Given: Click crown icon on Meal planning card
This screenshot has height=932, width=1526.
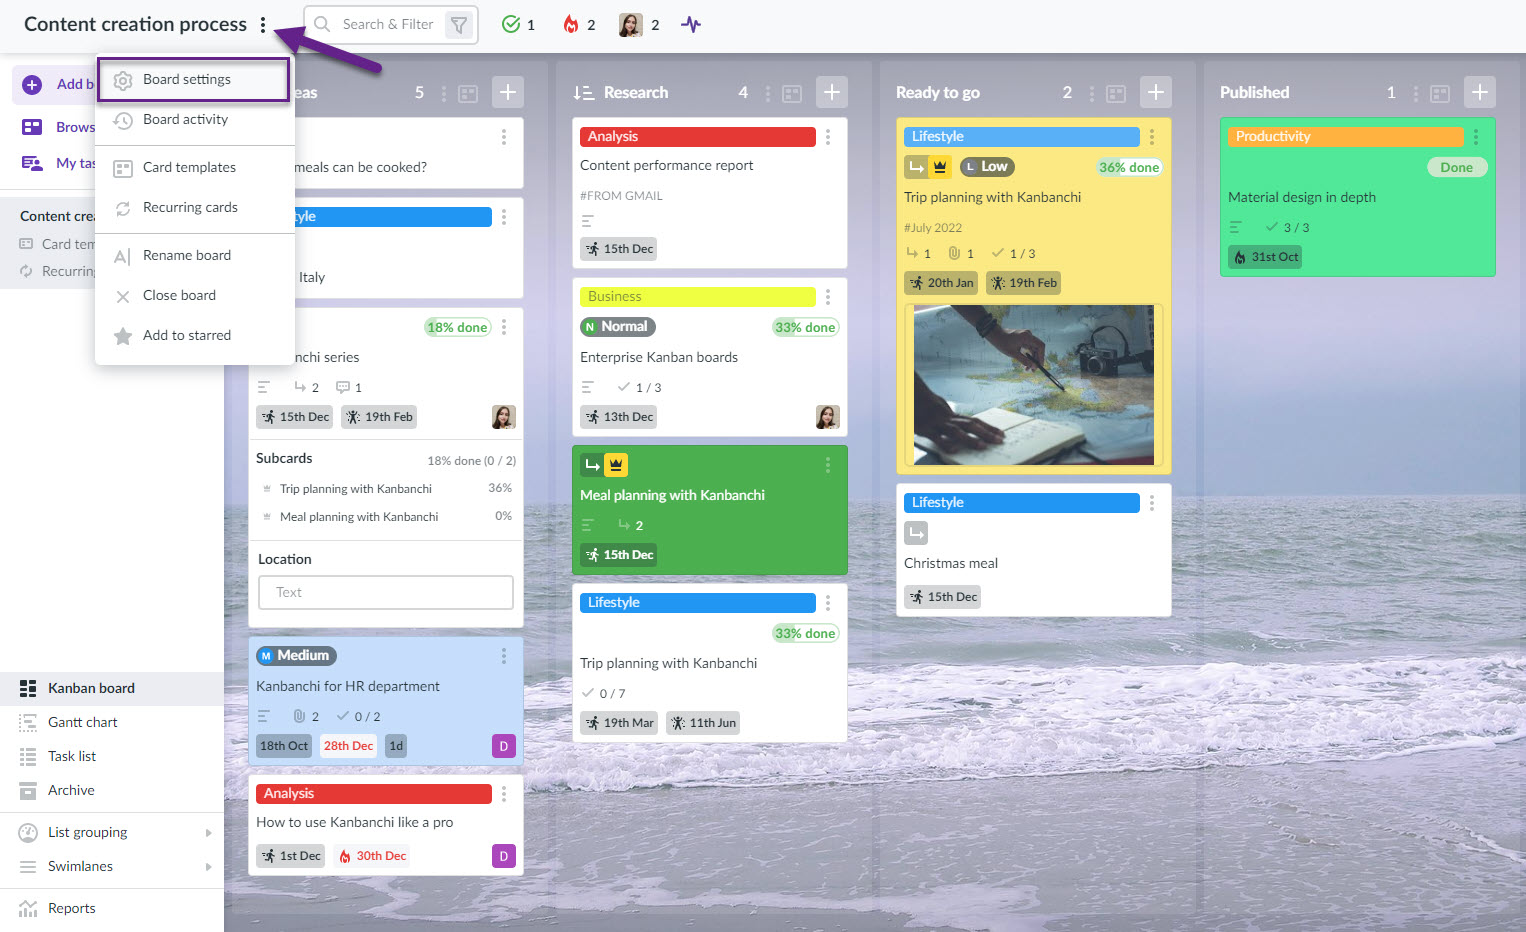Looking at the screenshot, I should pyautogui.click(x=616, y=465).
